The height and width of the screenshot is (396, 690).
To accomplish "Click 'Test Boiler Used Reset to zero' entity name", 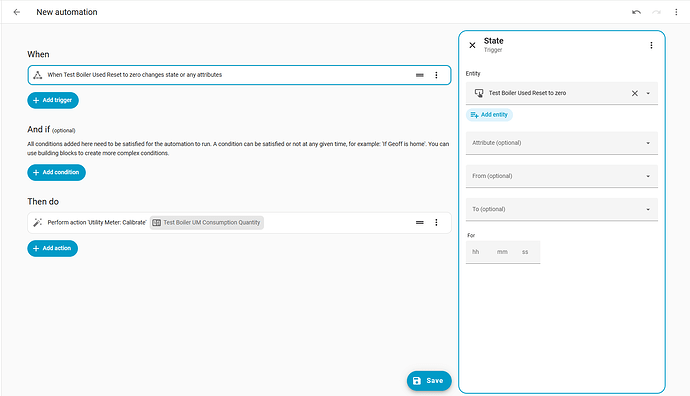I will pos(527,93).
